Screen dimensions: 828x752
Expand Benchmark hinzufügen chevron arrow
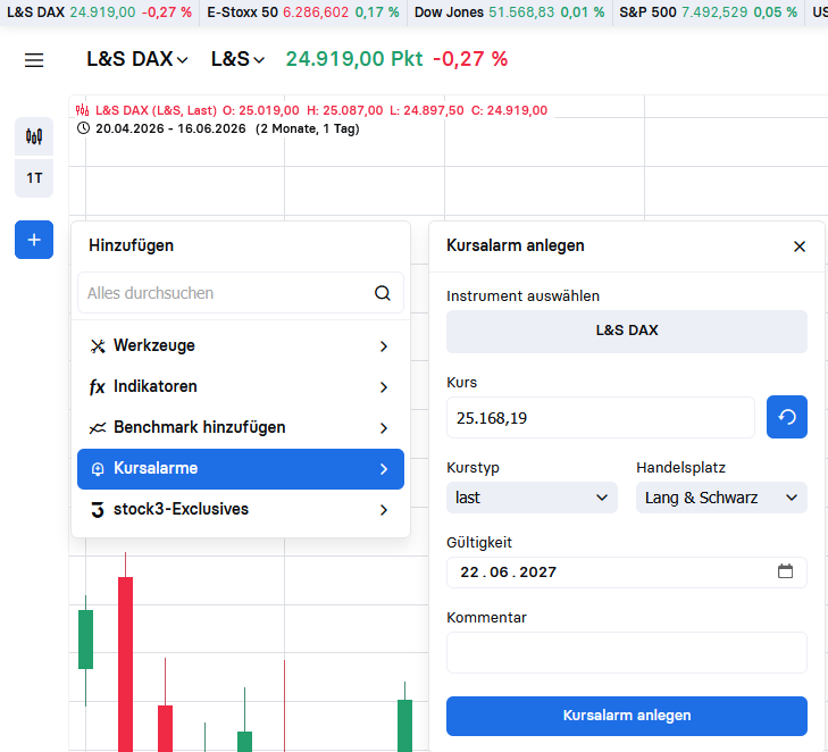coord(384,428)
